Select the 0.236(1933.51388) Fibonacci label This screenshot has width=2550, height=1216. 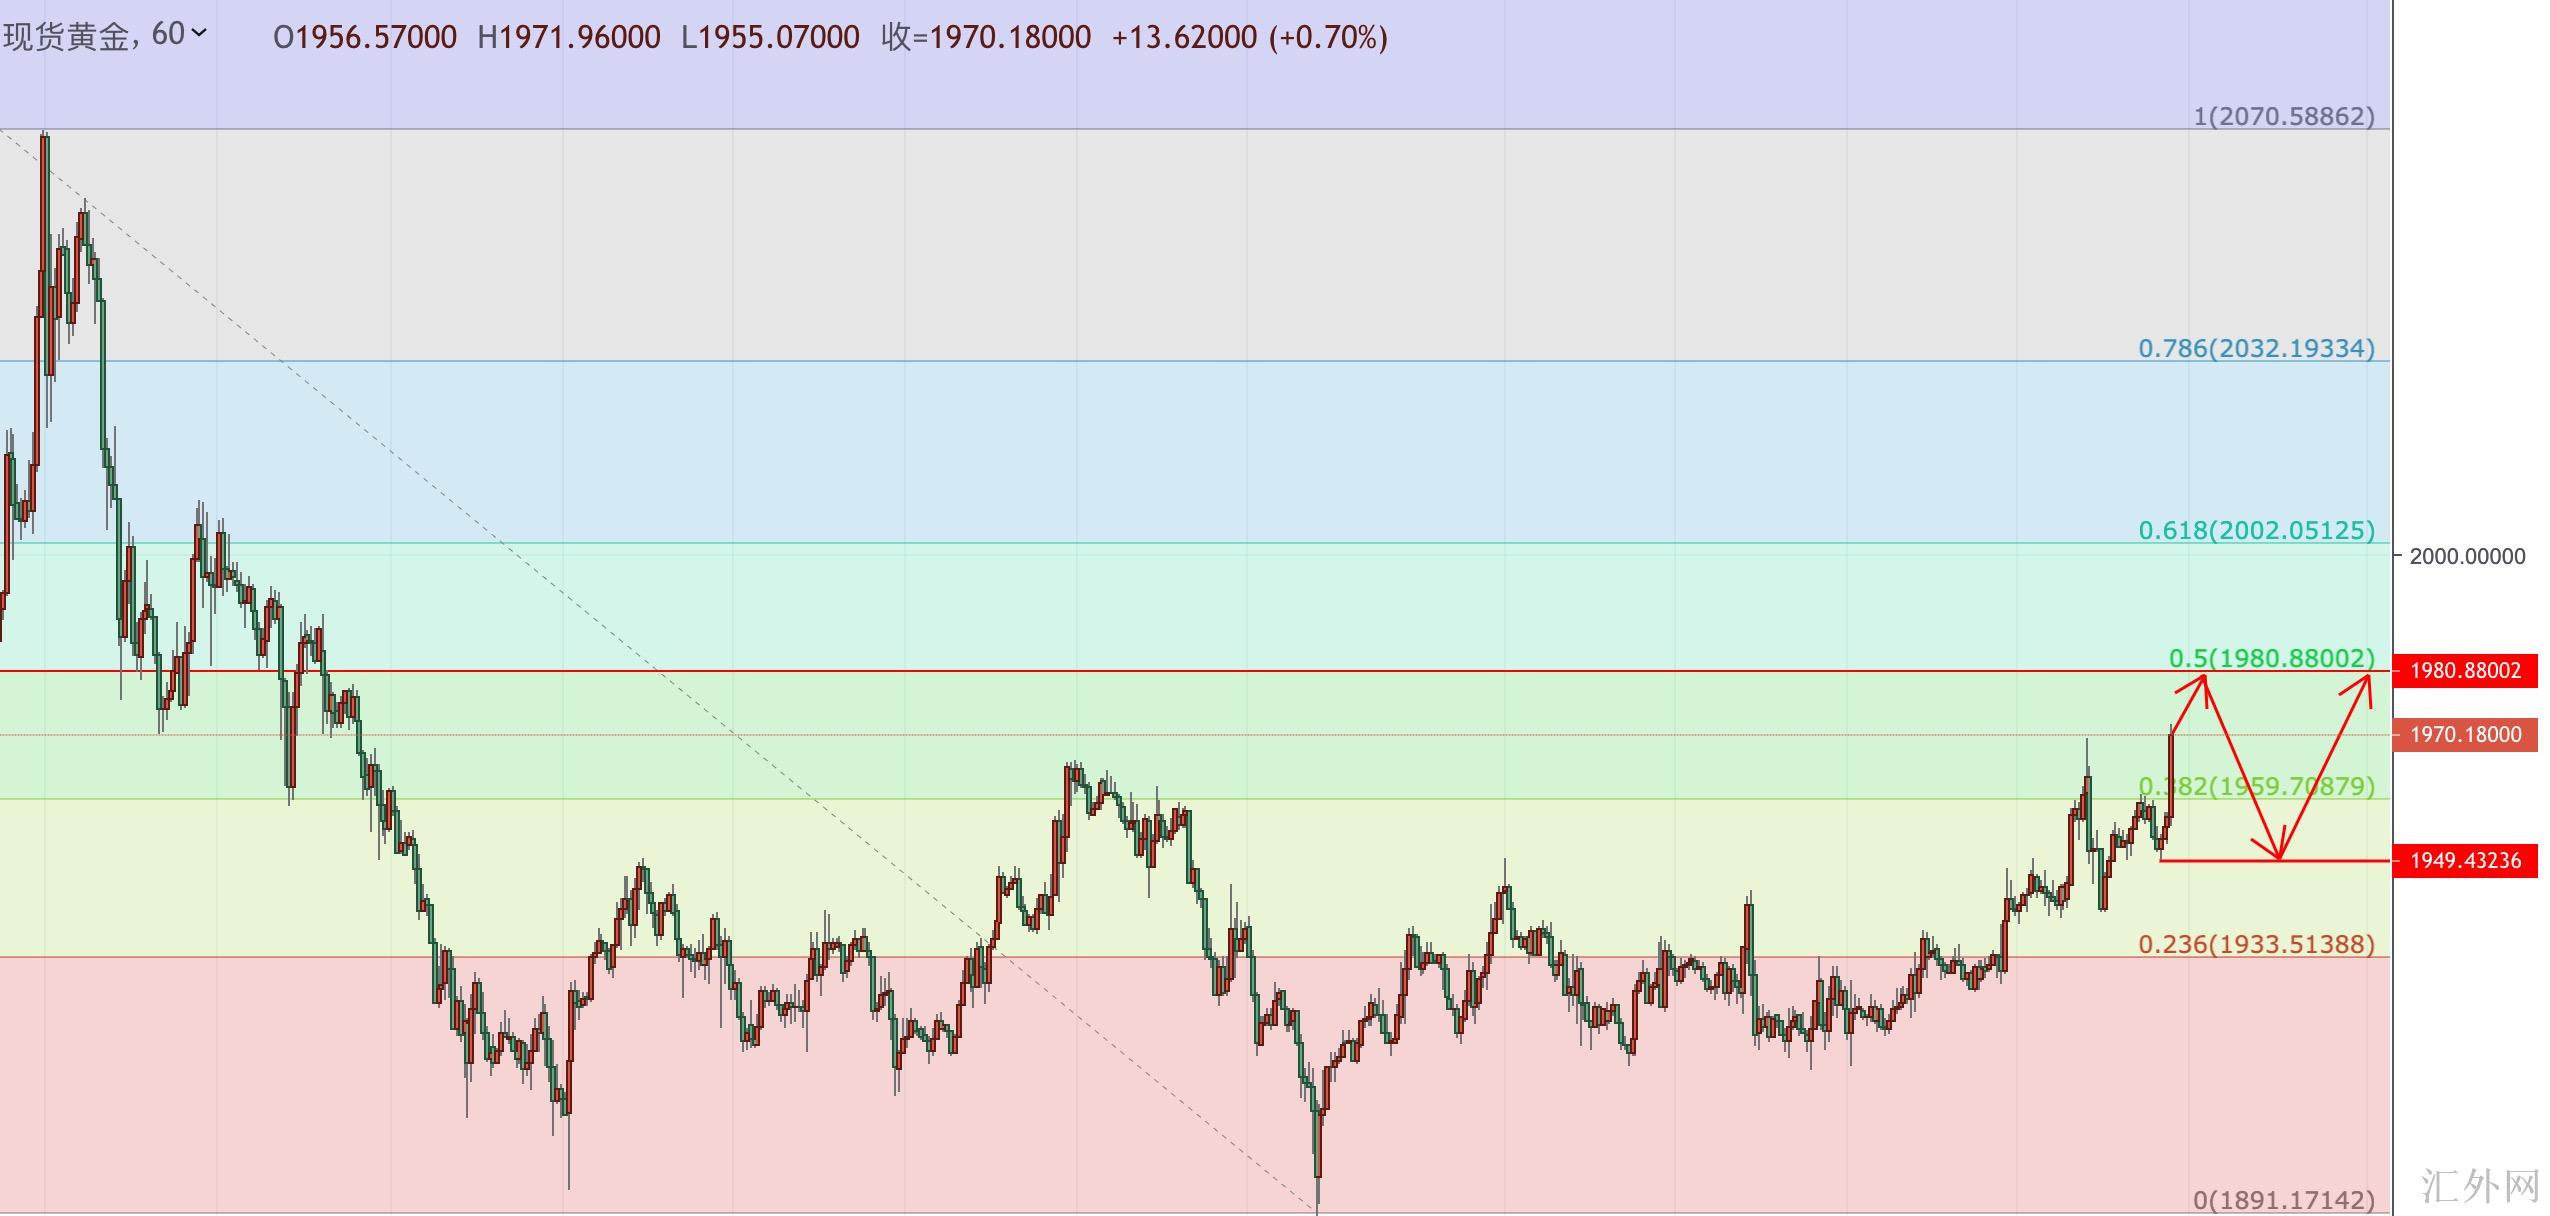2255,944
